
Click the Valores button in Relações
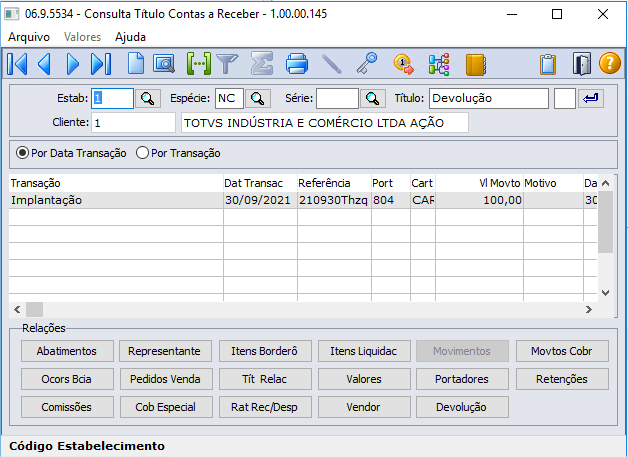(x=364, y=379)
